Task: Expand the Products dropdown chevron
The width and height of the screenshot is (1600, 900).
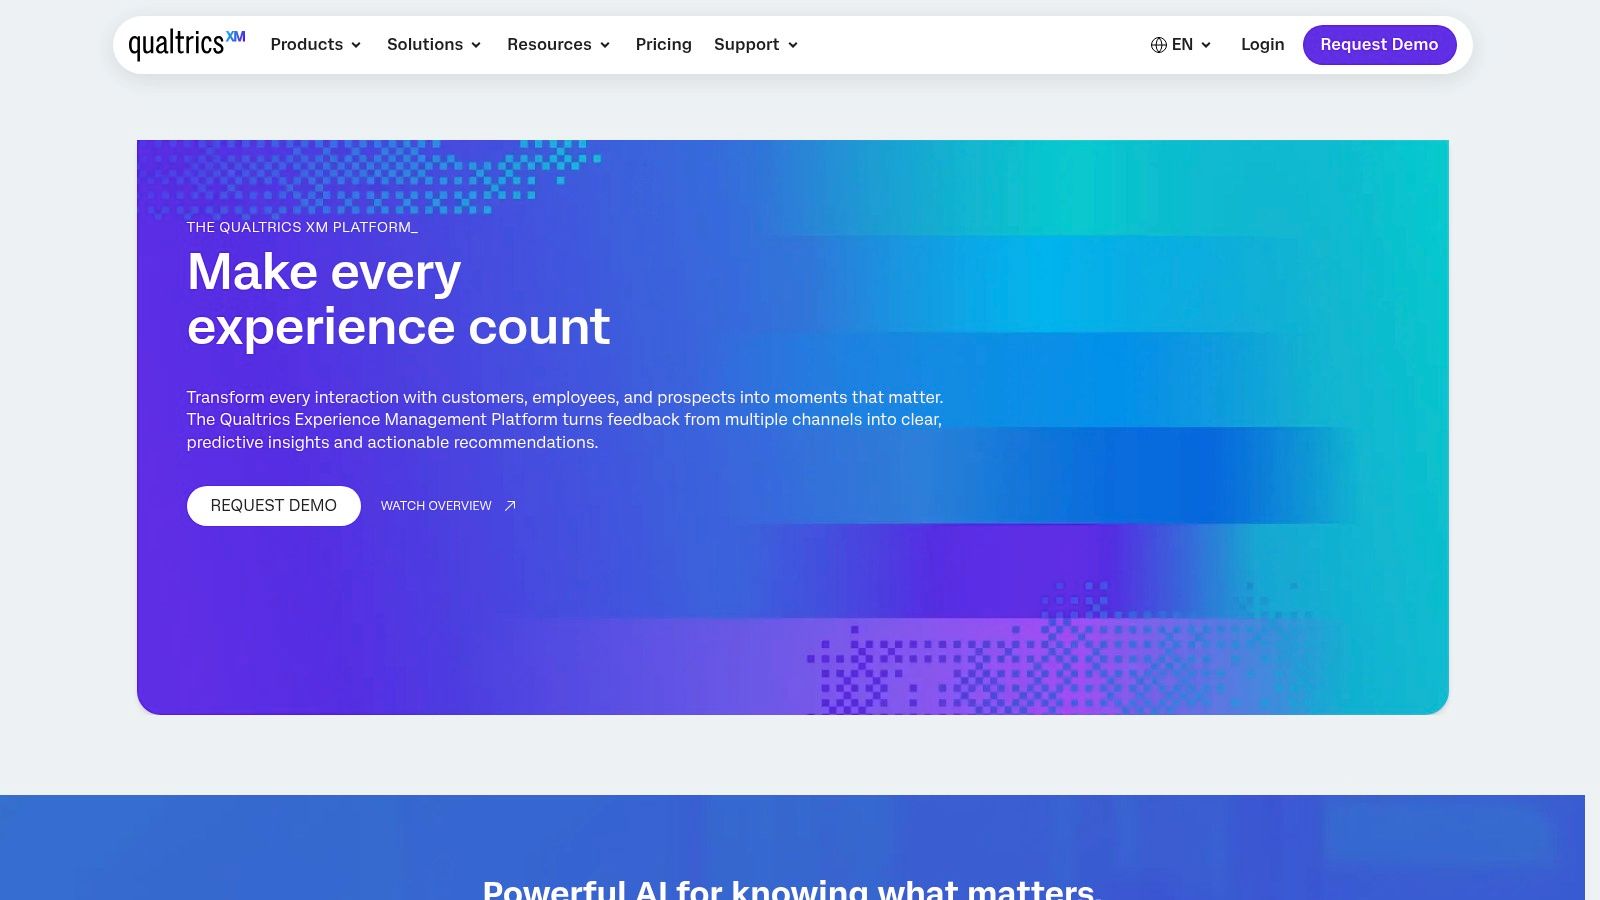Action: click(356, 45)
